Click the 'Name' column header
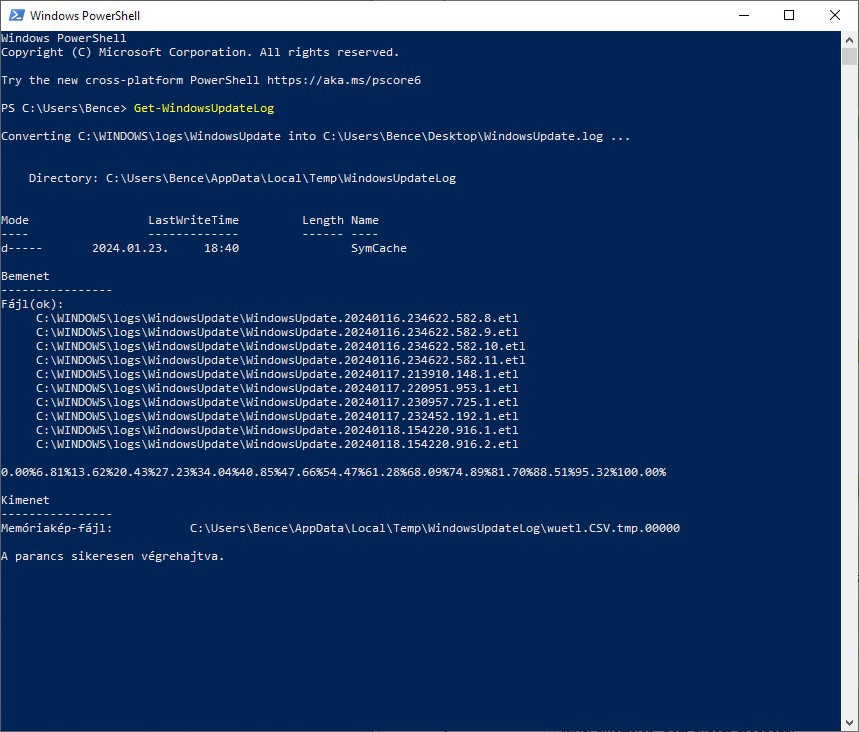The height and width of the screenshot is (732, 859). pyautogui.click(x=365, y=220)
